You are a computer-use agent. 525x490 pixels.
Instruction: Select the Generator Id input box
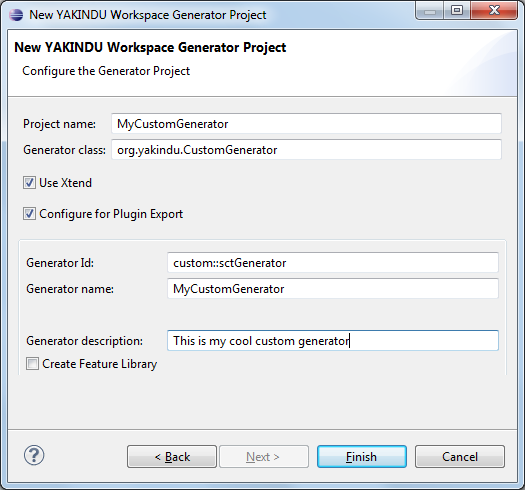[333, 263]
